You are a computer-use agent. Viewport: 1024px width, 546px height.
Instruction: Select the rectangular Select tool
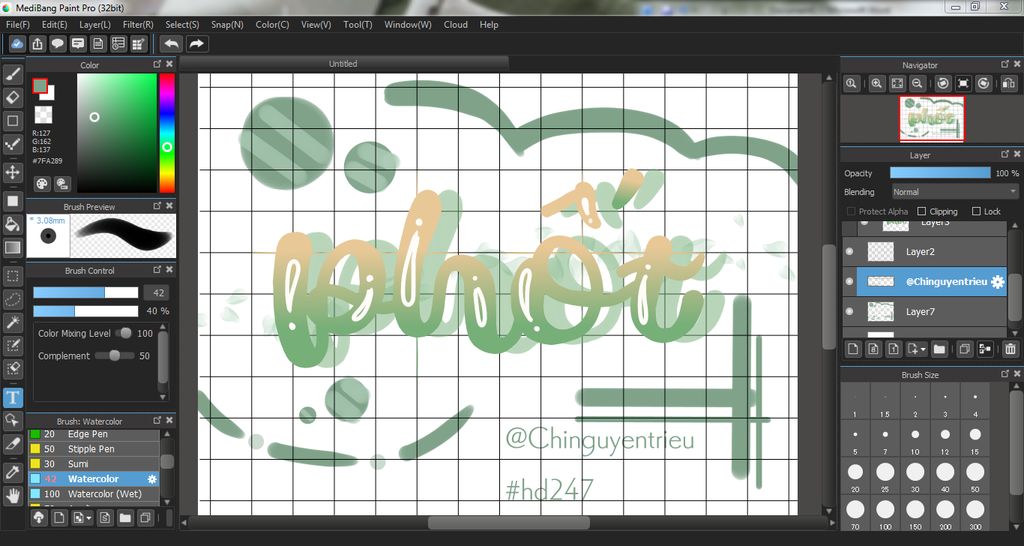point(12,275)
